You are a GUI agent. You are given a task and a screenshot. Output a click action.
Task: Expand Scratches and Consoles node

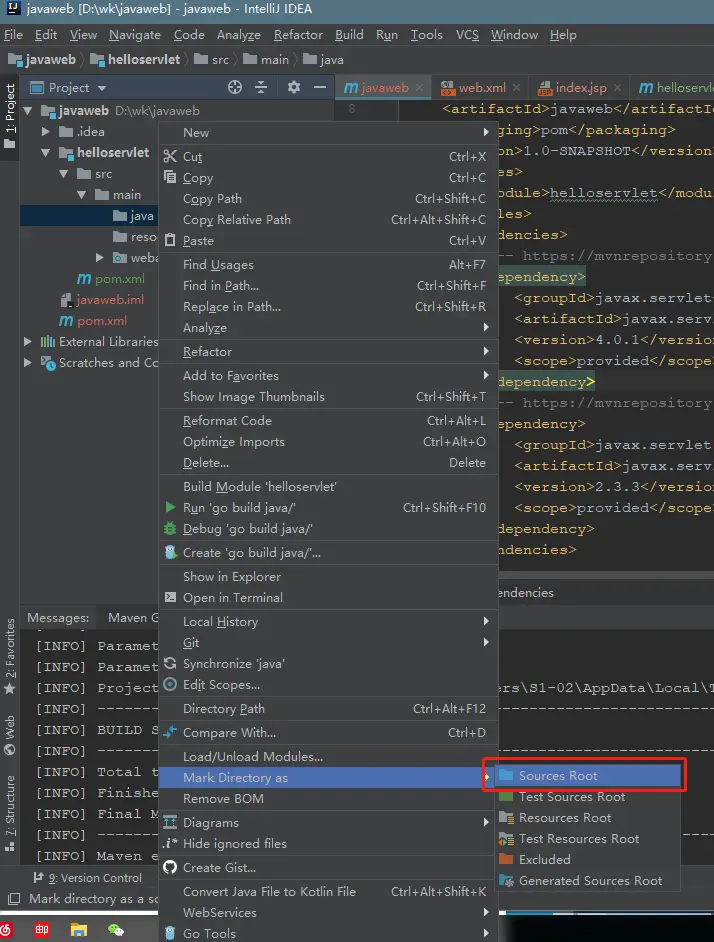28,362
